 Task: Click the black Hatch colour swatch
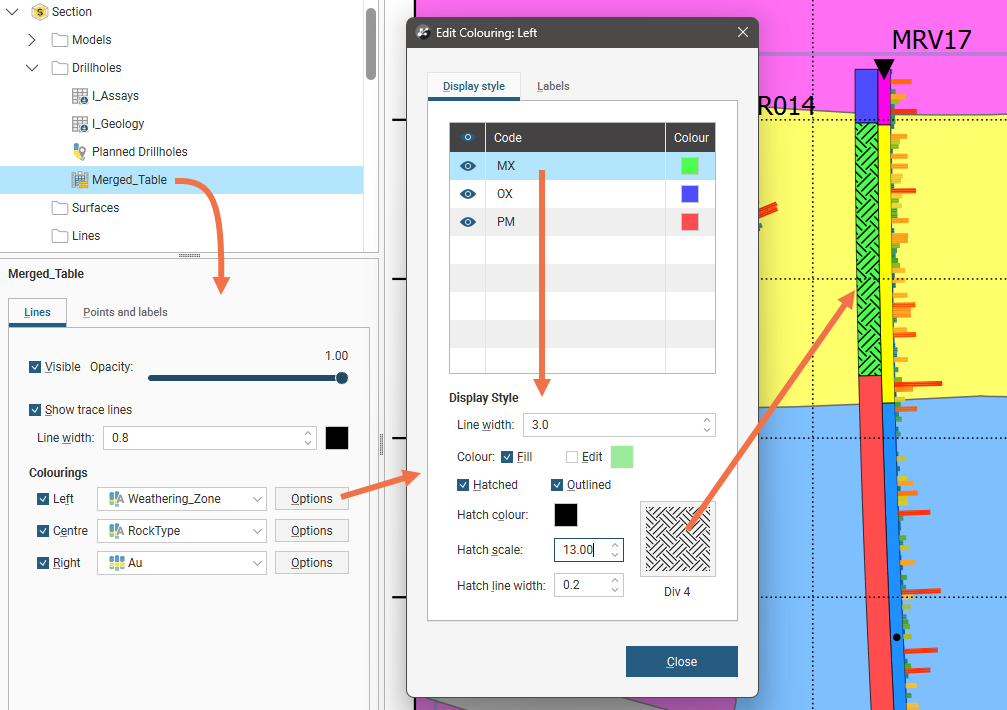(x=565, y=515)
